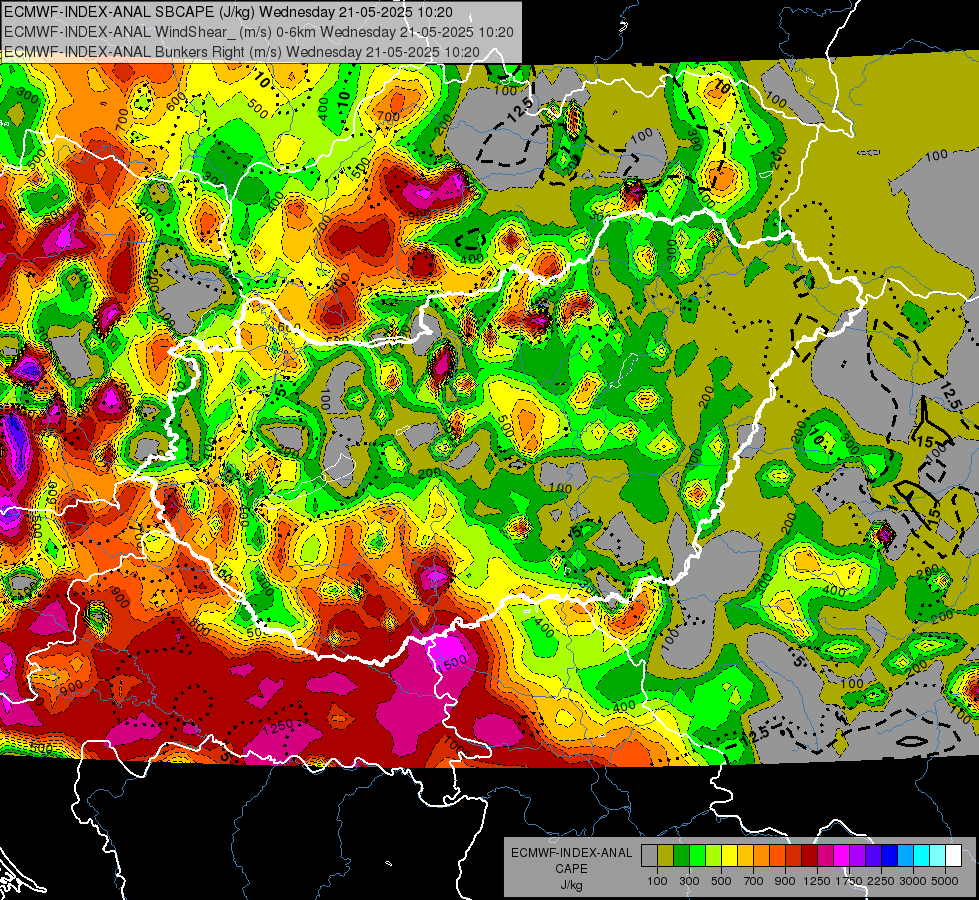Viewport: 979px width, 900px height.
Task: Click the J/kg unit label in legend
Action: [571, 885]
